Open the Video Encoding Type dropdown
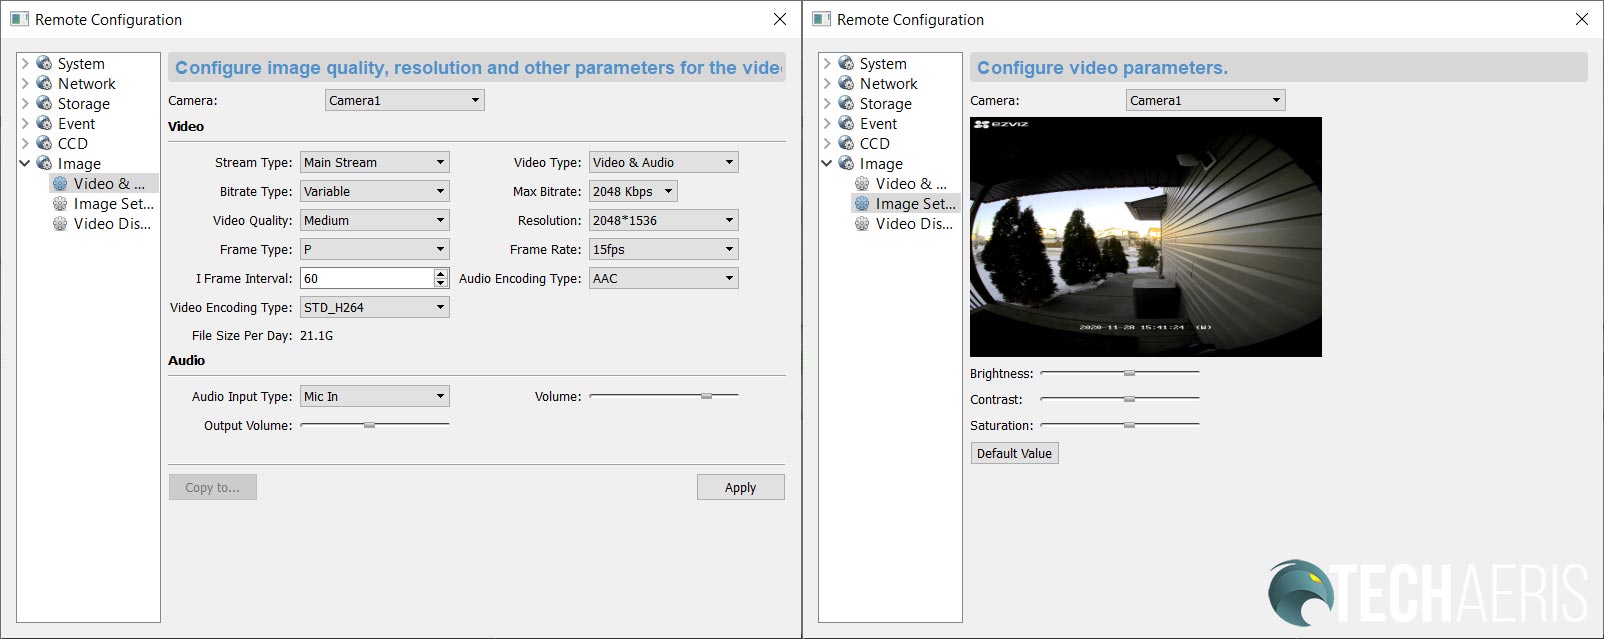This screenshot has height=639, width=1604. coord(375,307)
